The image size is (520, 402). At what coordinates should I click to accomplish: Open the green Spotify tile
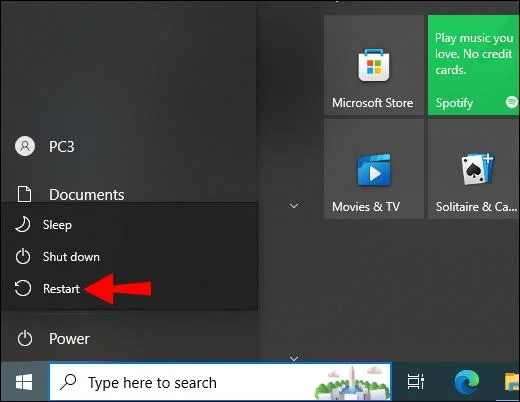474,65
